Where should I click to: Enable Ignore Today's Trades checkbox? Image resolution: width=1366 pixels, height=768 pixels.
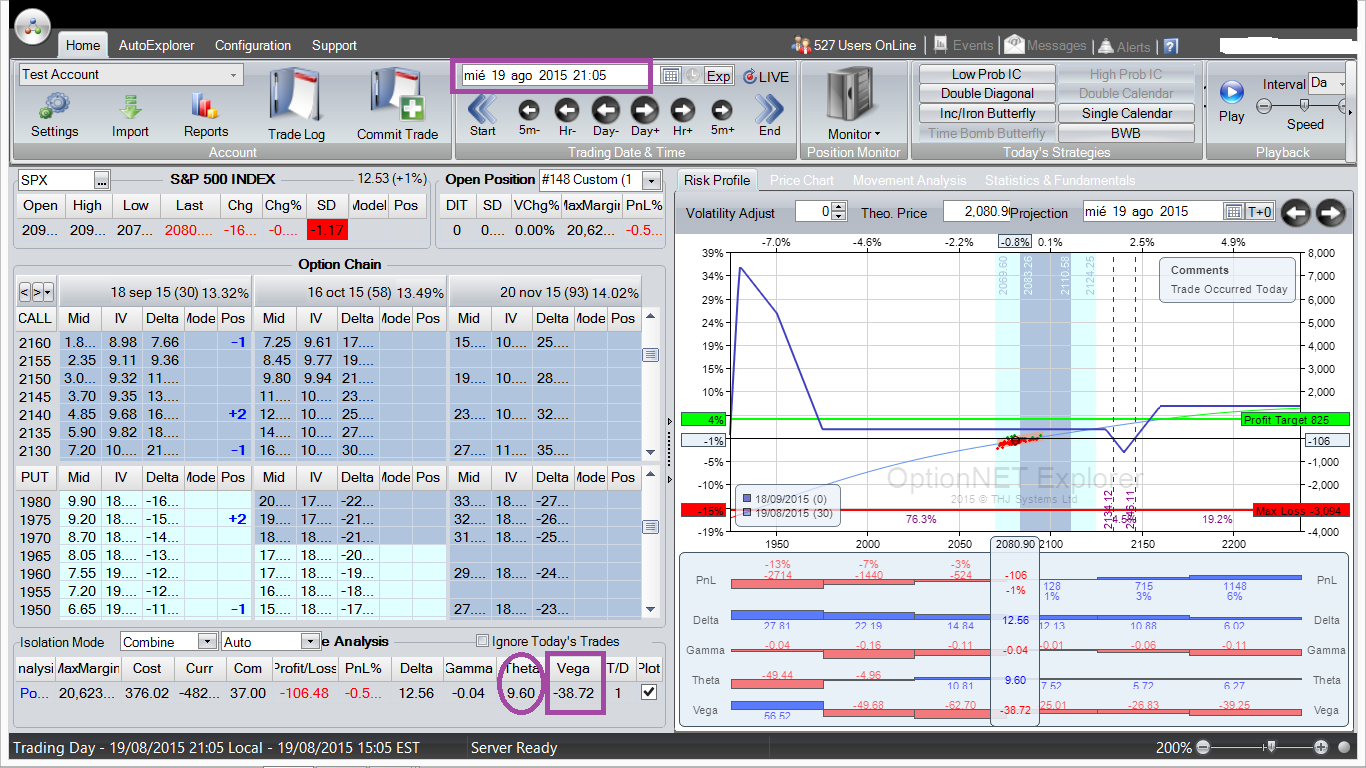coord(484,641)
